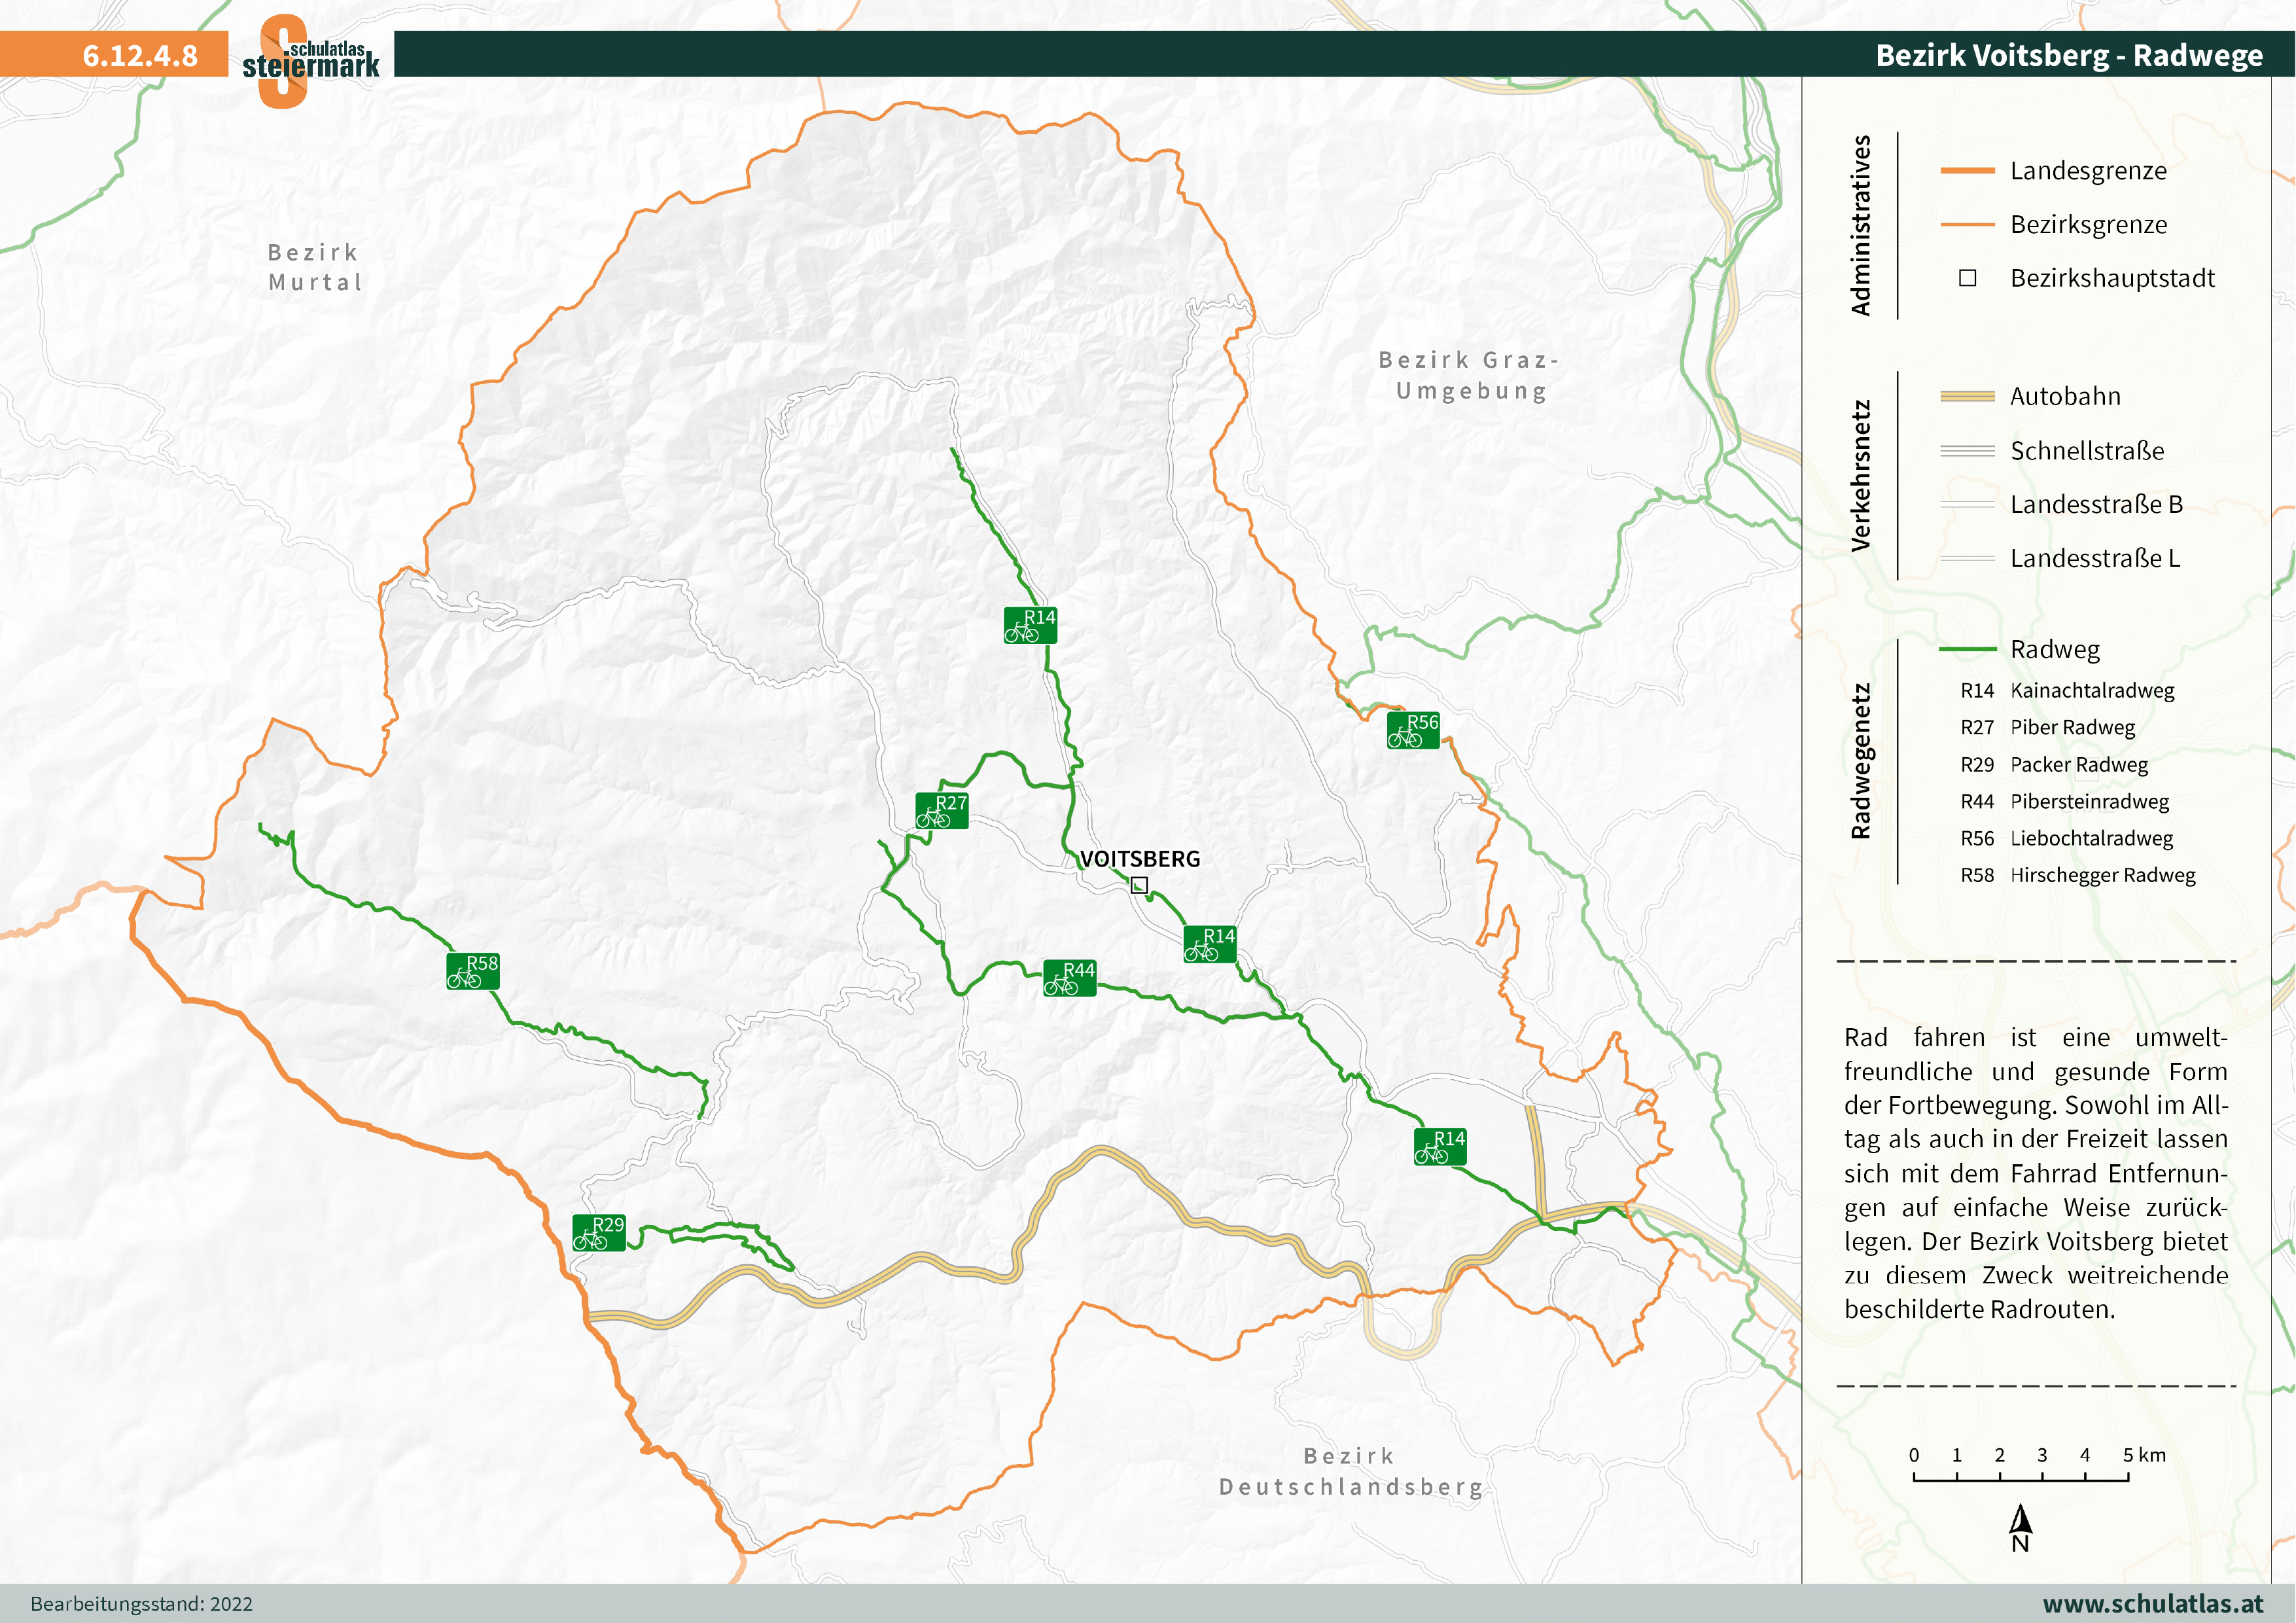The height and width of the screenshot is (1623, 2296).
Task: Click the Autobahn legend line symbol
Action: point(1967,397)
